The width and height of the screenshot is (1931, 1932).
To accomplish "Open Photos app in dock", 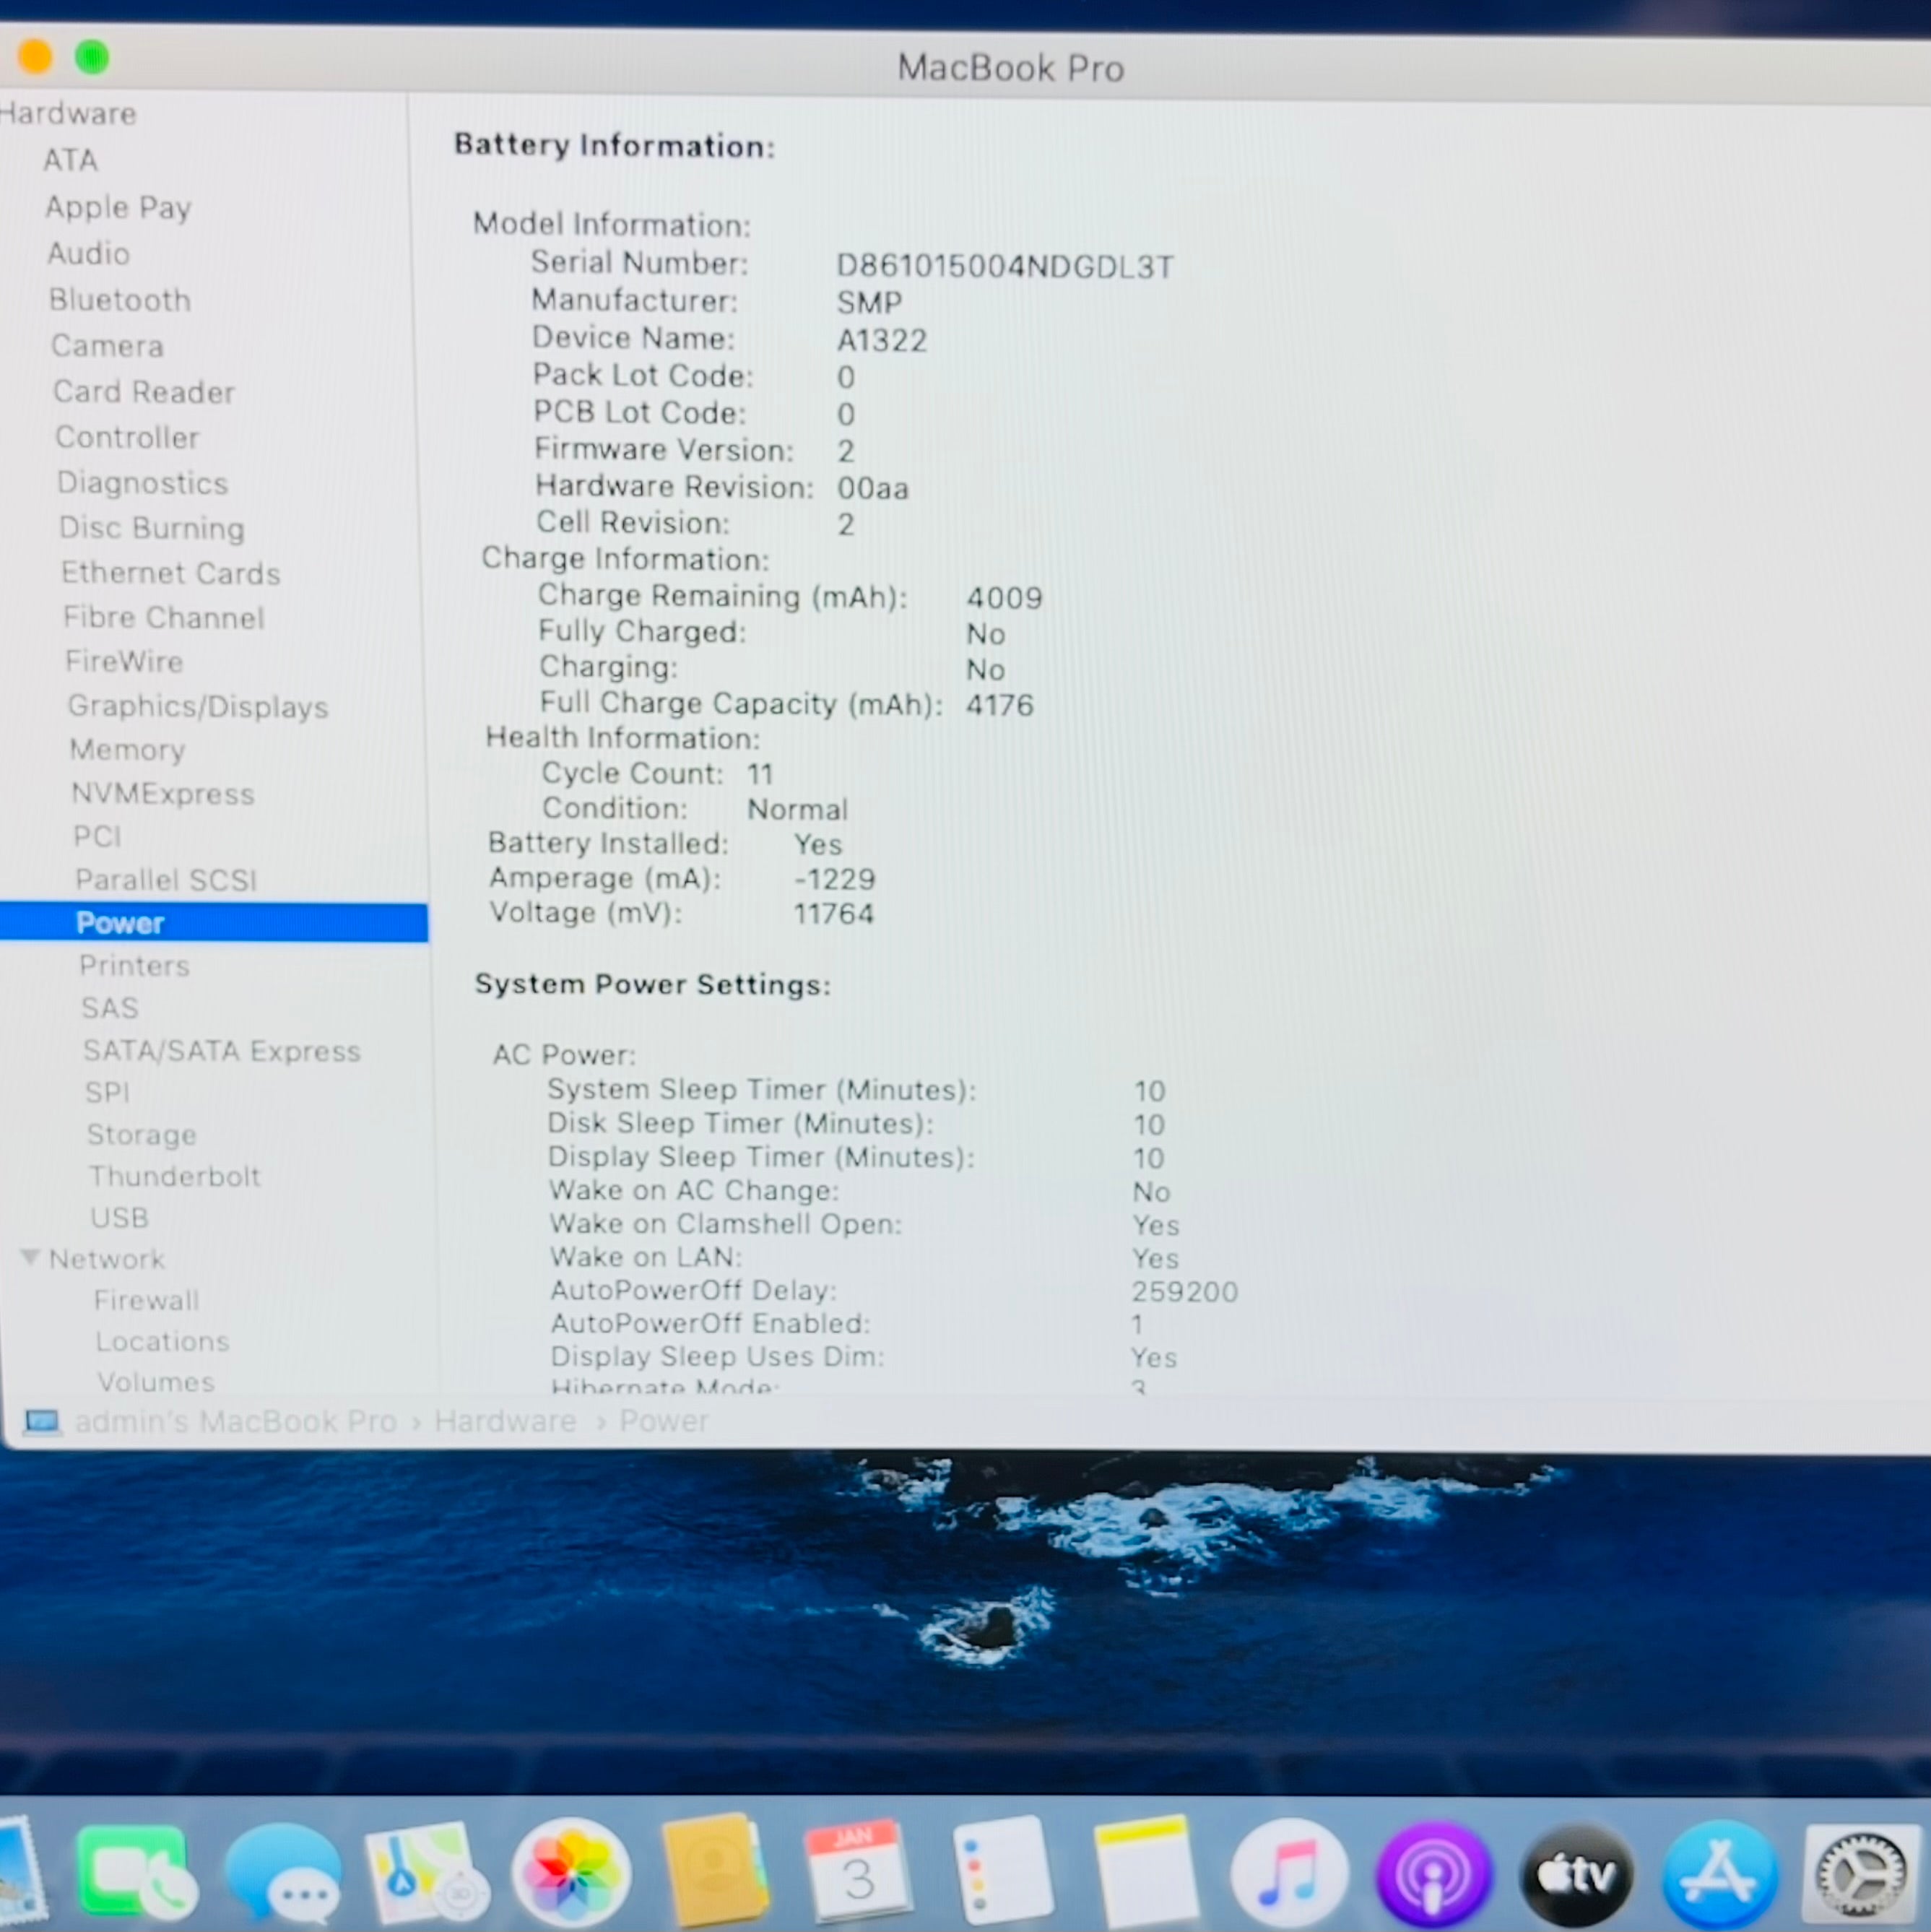I will 571,1873.
